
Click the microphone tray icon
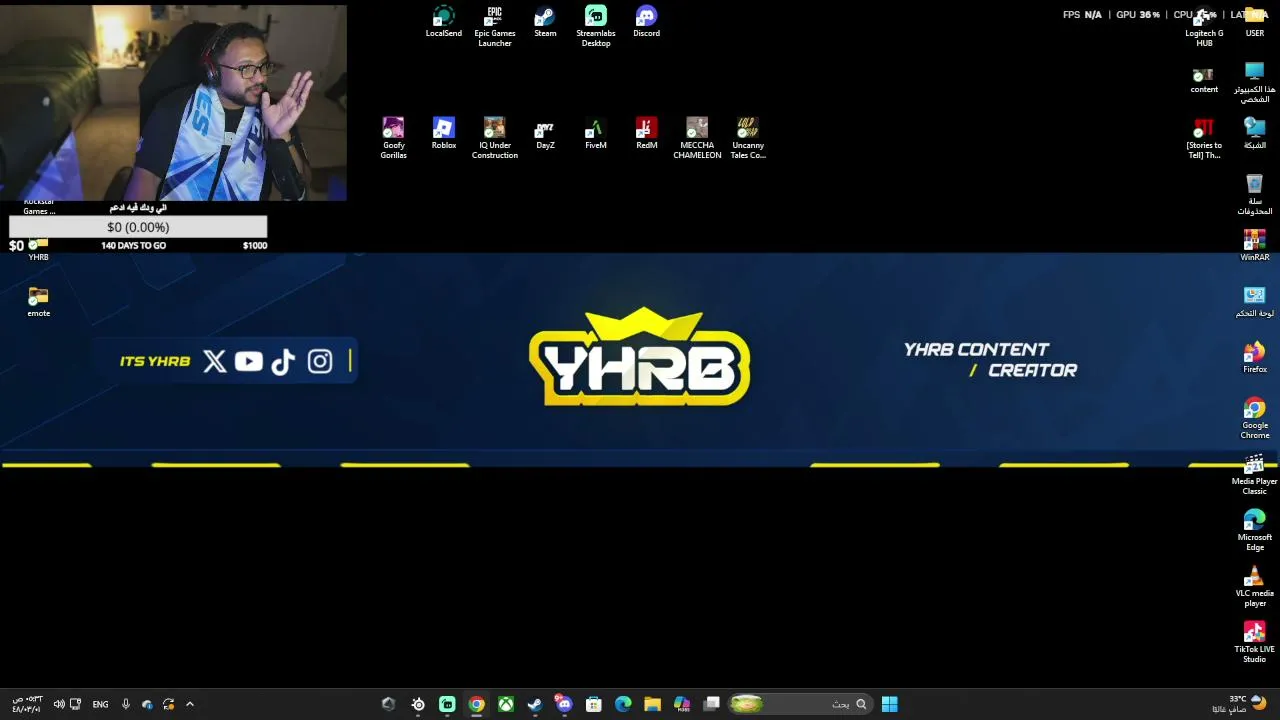pyautogui.click(x=126, y=704)
